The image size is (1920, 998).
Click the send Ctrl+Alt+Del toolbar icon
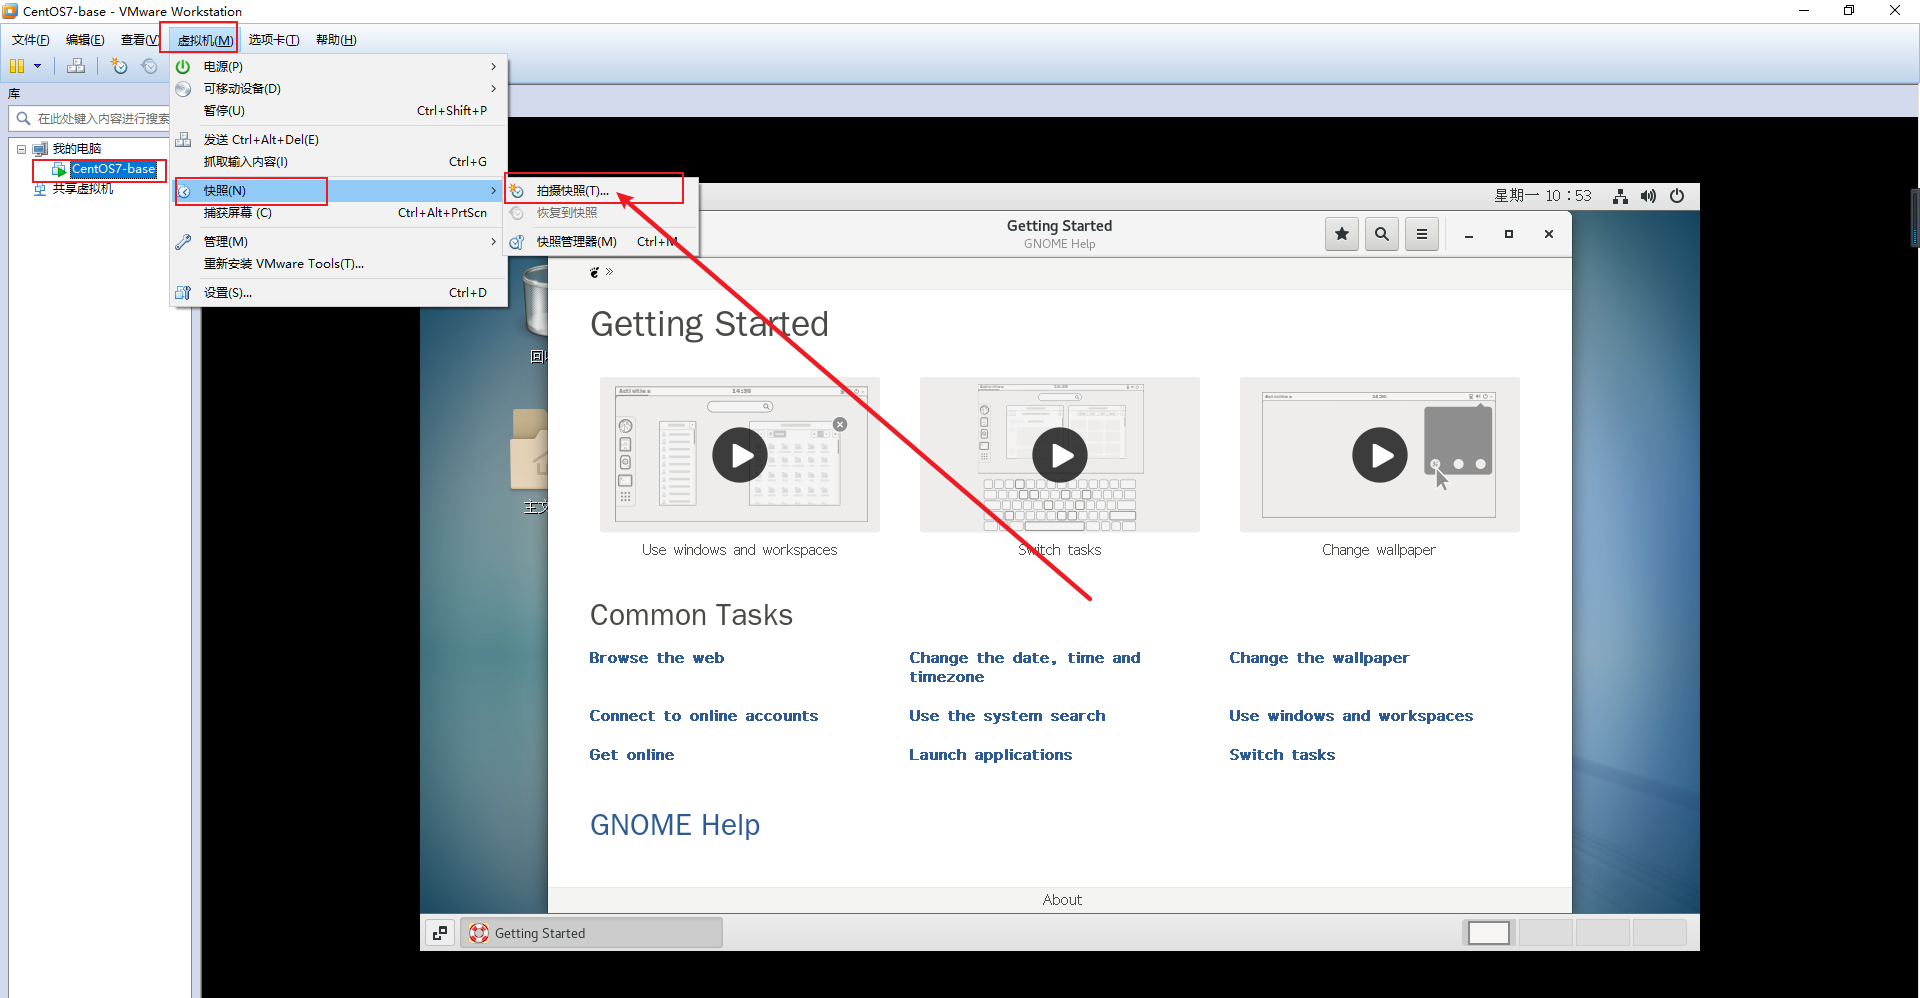76,66
